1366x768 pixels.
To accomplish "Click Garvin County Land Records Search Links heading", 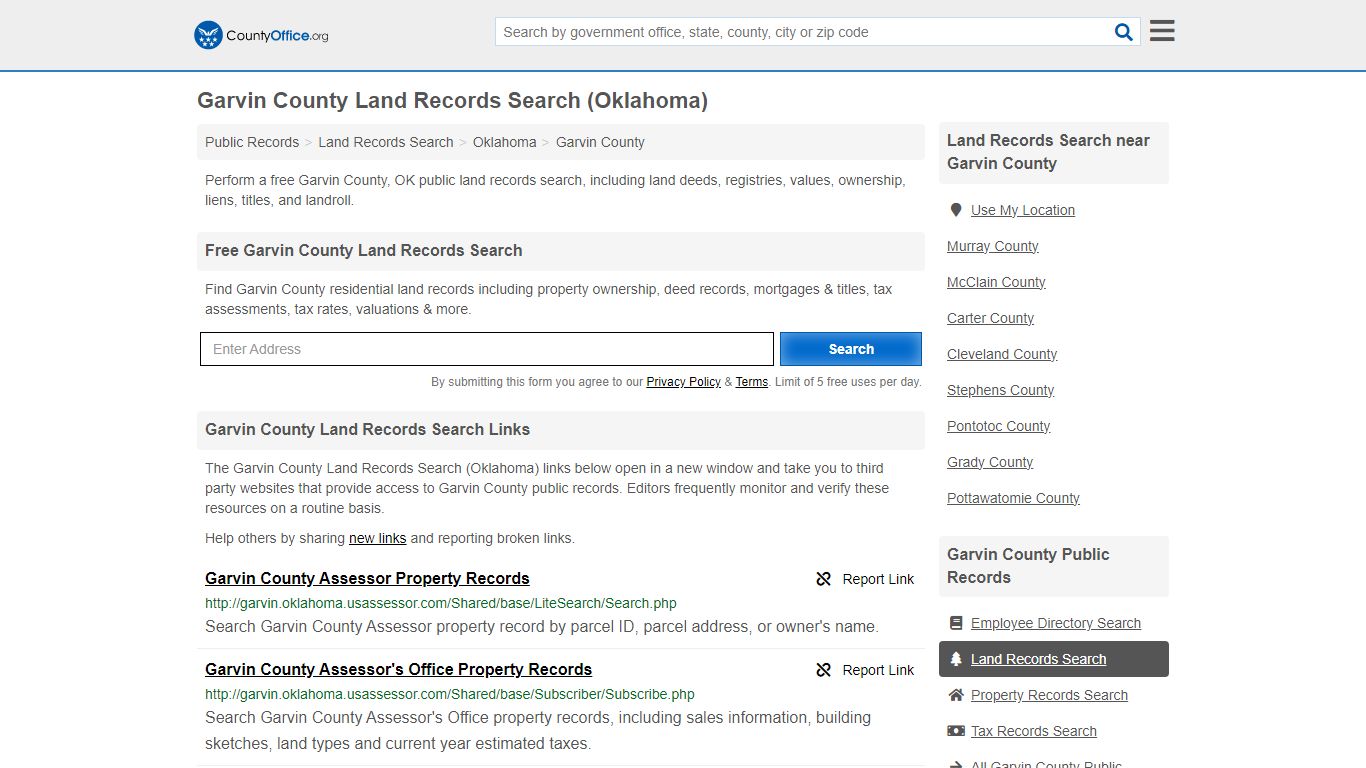I will point(368,429).
